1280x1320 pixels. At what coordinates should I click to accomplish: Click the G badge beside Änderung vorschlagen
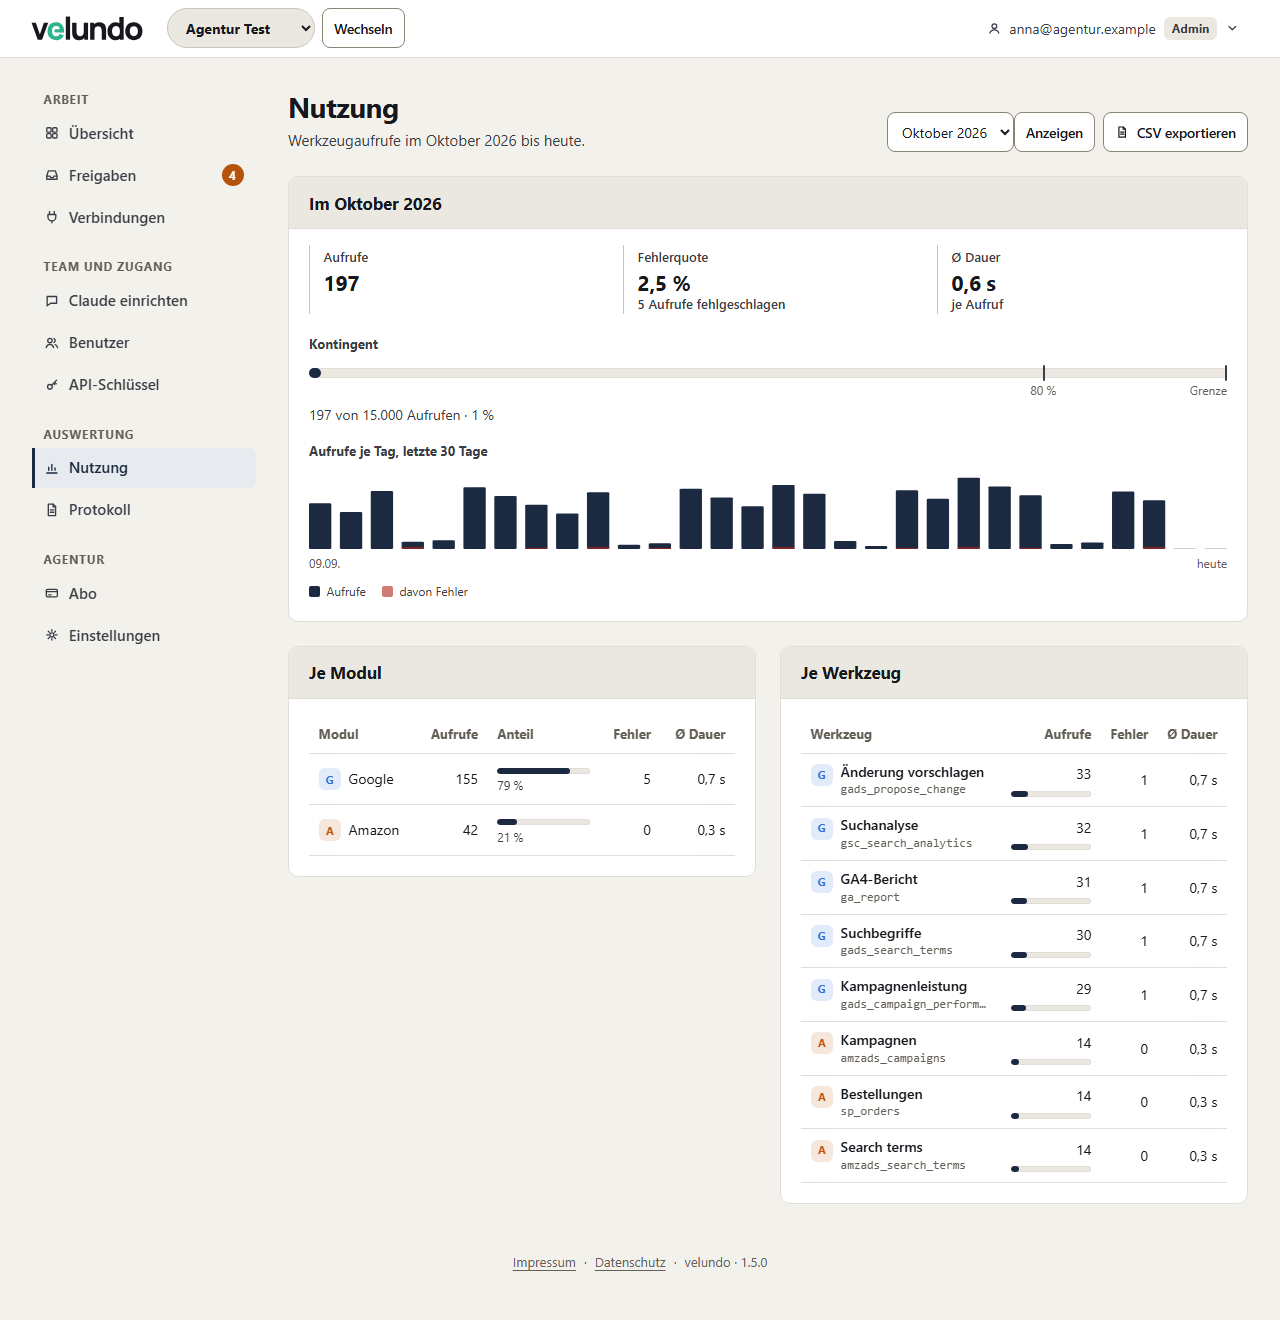pos(821,774)
